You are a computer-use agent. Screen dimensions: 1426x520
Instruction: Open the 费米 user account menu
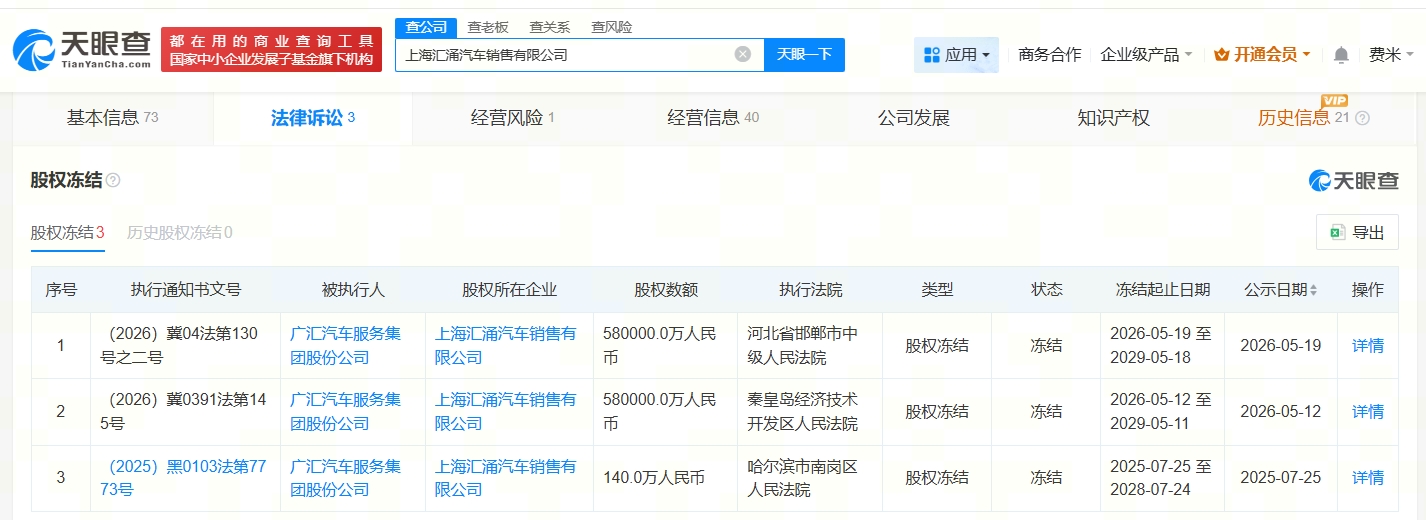pyautogui.click(x=1391, y=55)
